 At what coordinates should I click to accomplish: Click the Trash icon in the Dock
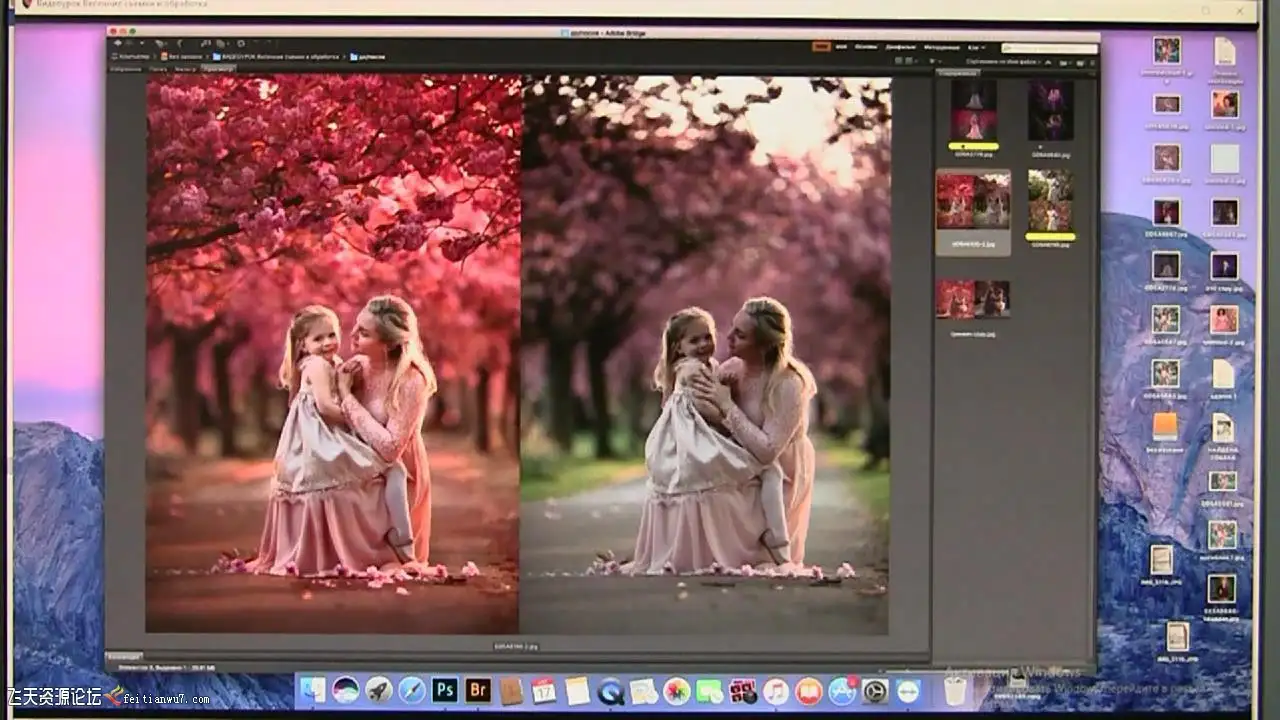pyautogui.click(x=955, y=690)
